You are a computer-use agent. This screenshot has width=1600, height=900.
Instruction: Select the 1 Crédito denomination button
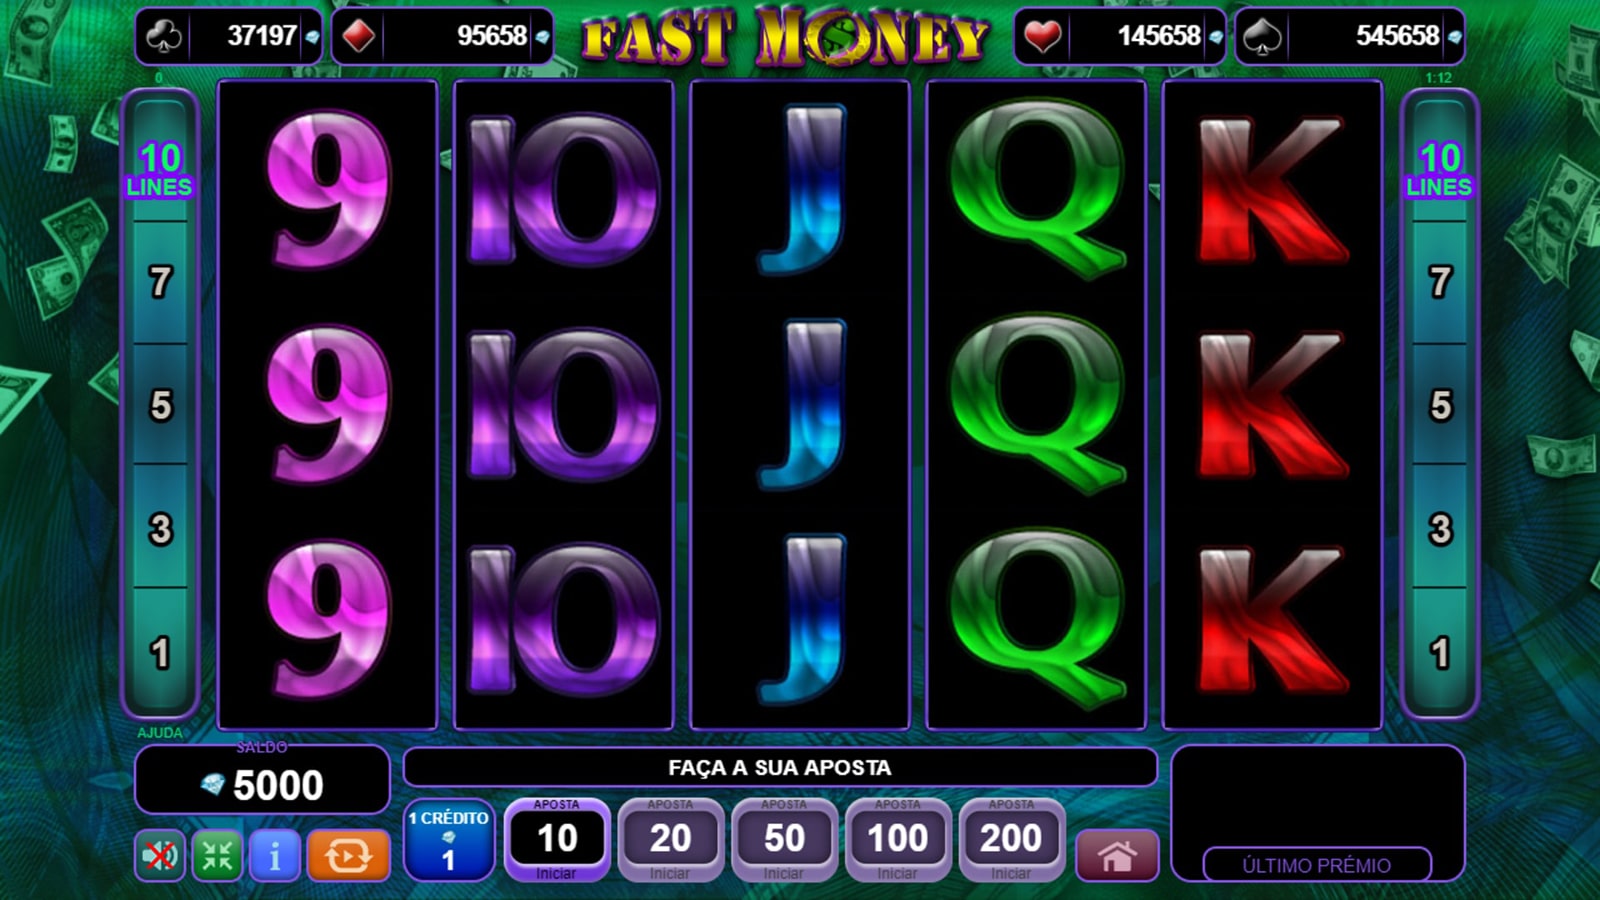coord(449,840)
